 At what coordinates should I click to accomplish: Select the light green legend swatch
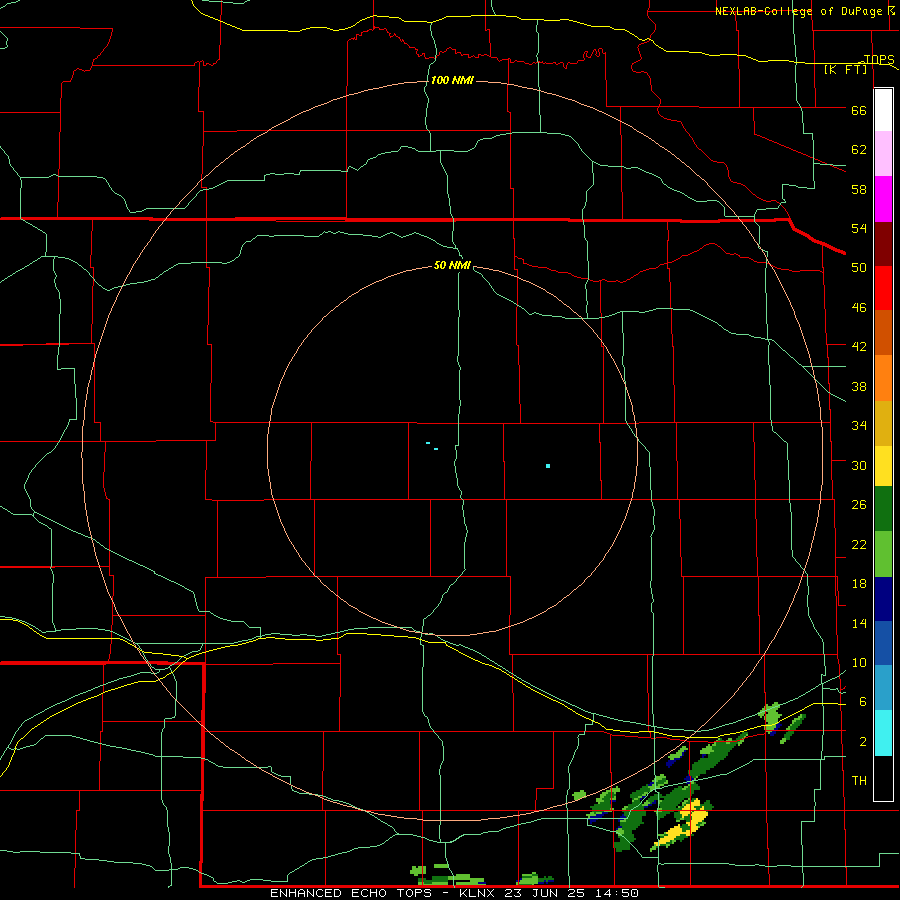click(x=883, y=554)
